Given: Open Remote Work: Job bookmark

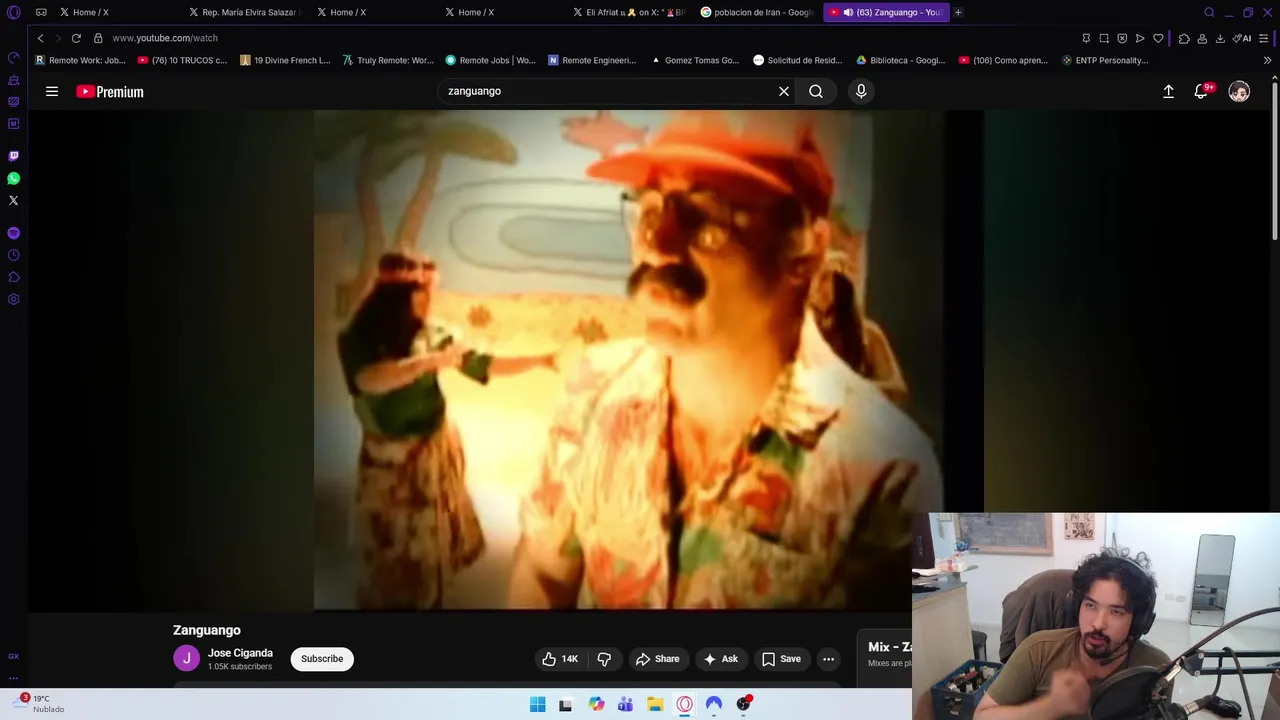Looking at the screenshot, I should click(x=80, y=60).
